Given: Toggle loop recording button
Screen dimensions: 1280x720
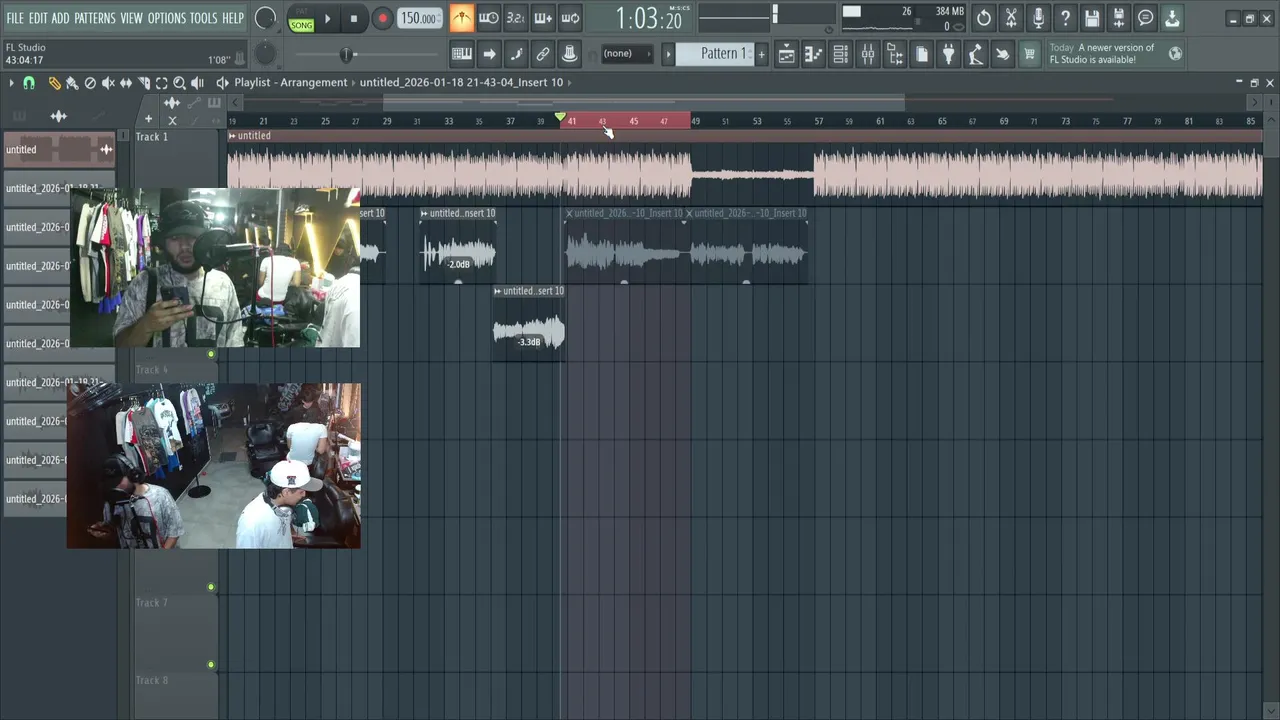Looking at the screenshot, I should pyautogui.click(x=570, y=18).
